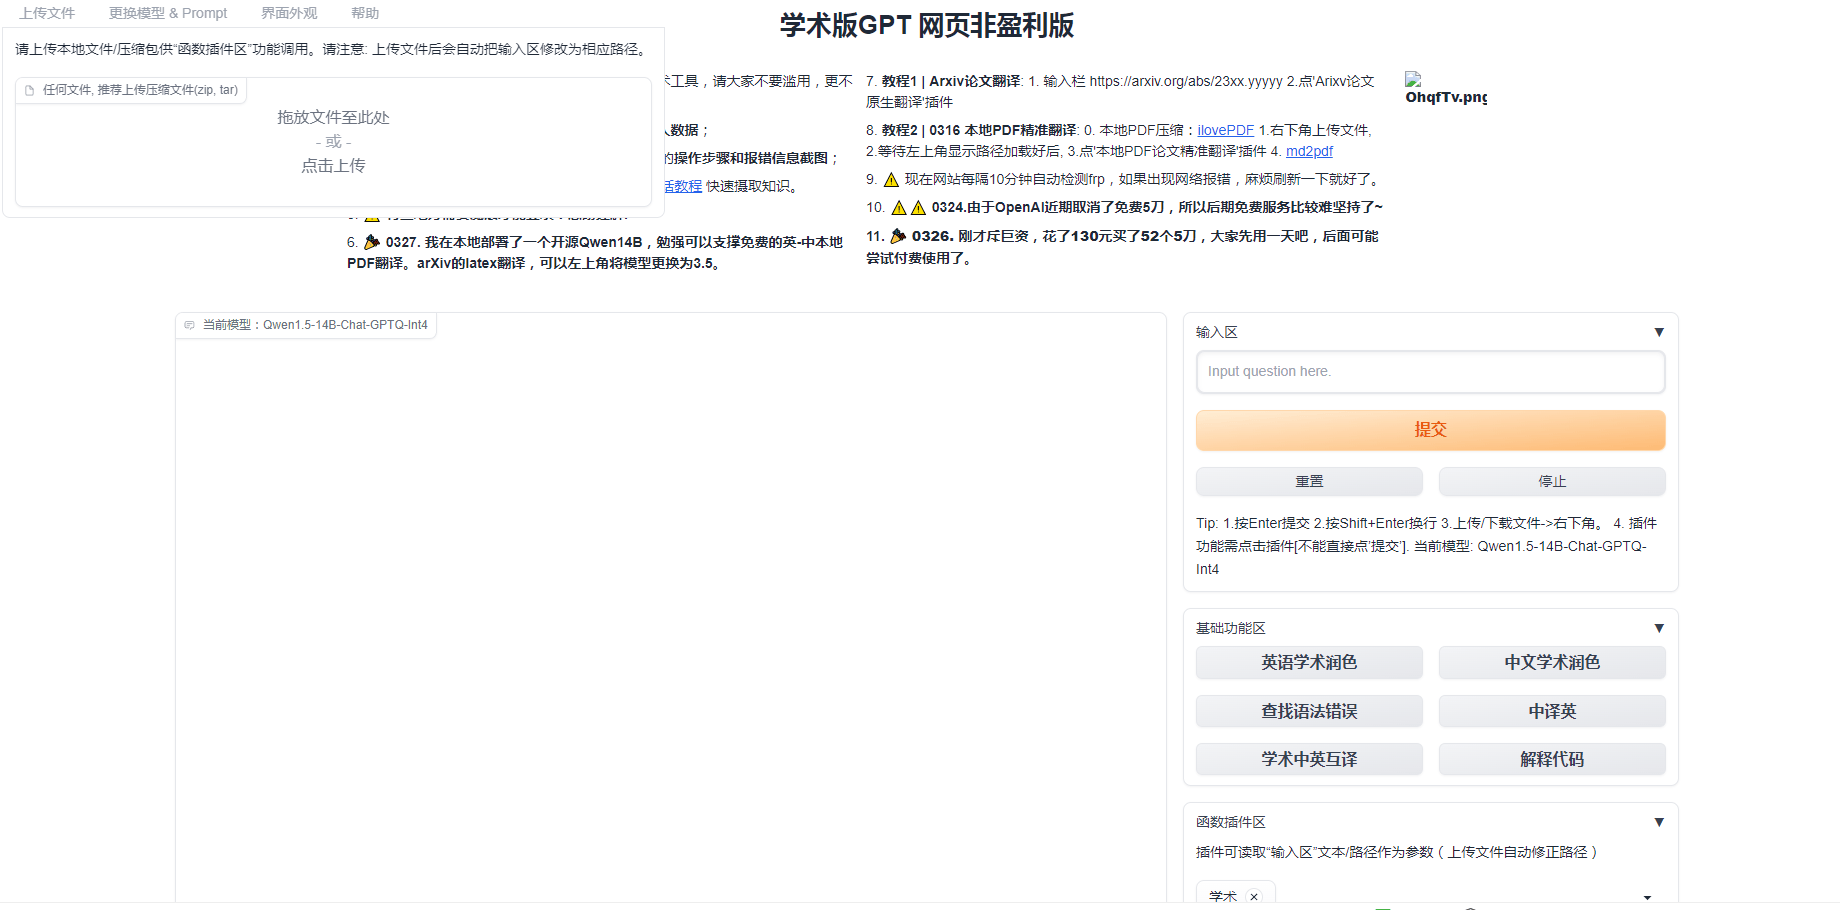
Task: Open the 界面外观 menu
Action: tap(289, 13)
